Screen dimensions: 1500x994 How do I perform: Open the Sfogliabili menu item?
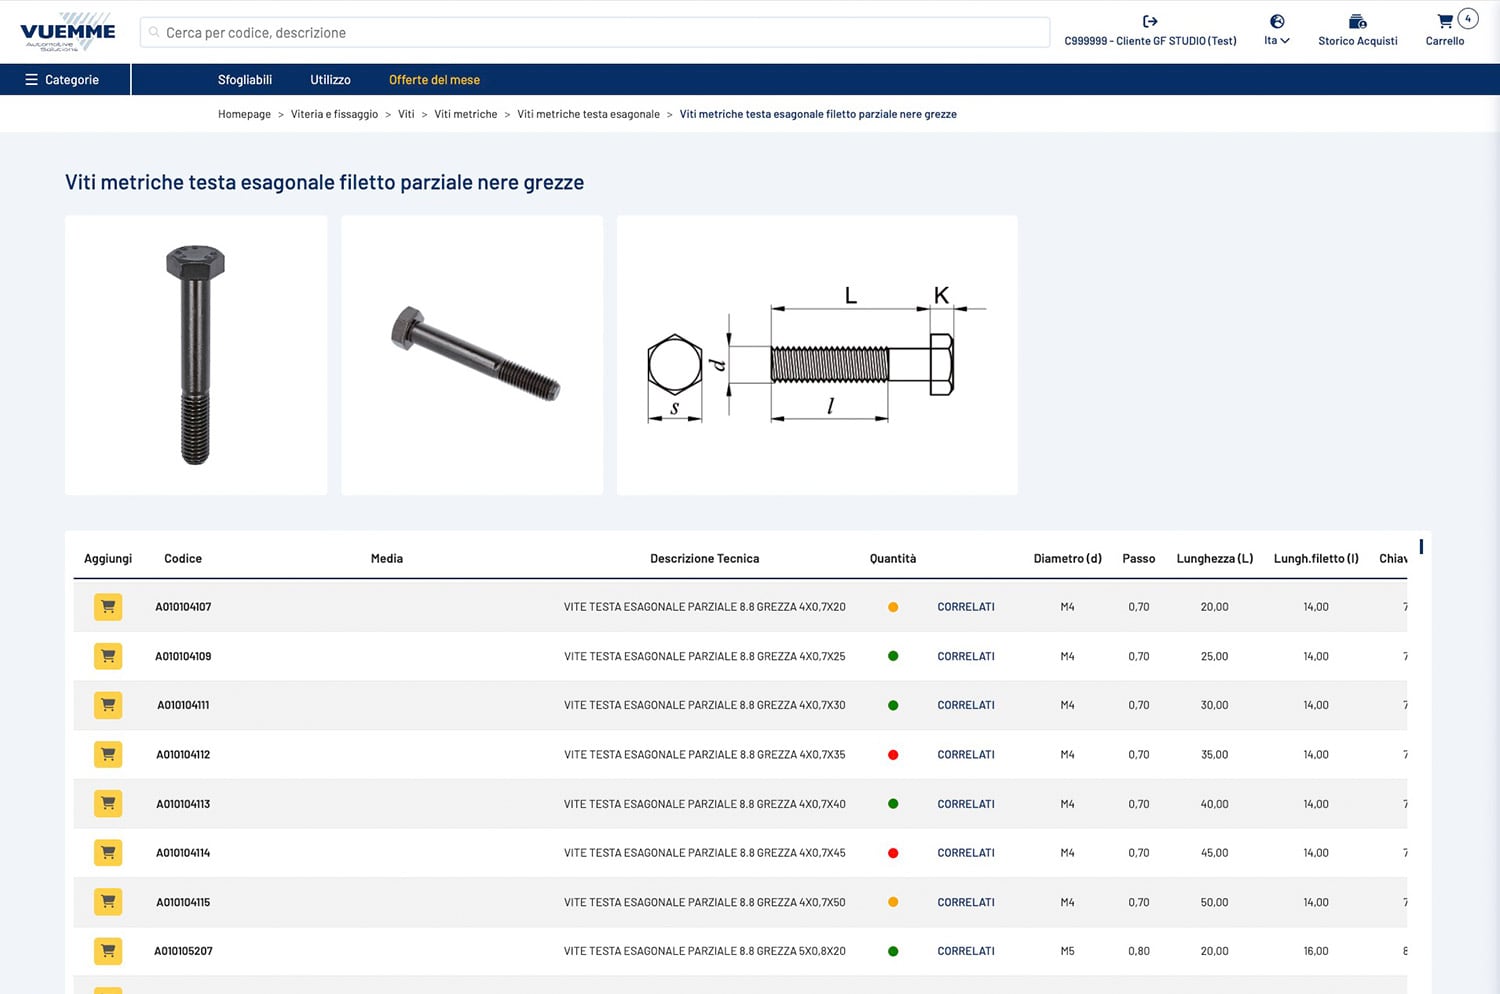245,80
